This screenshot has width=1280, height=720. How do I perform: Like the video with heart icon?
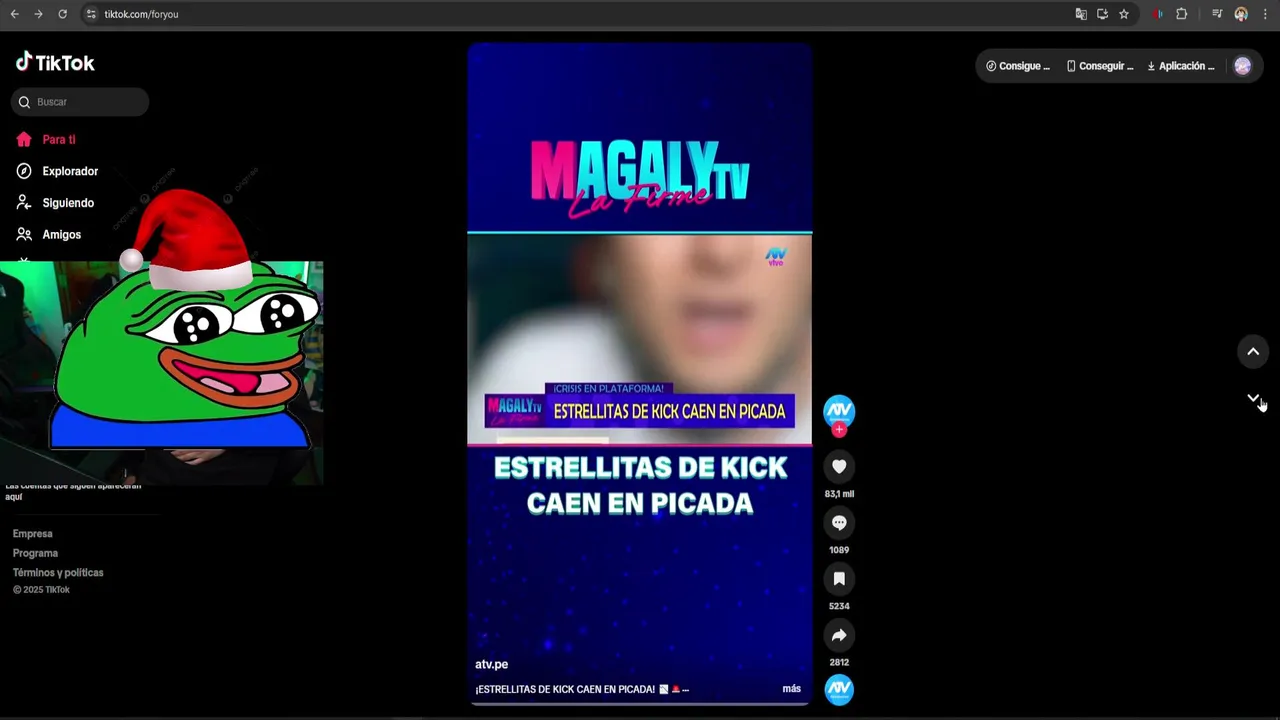839,467
